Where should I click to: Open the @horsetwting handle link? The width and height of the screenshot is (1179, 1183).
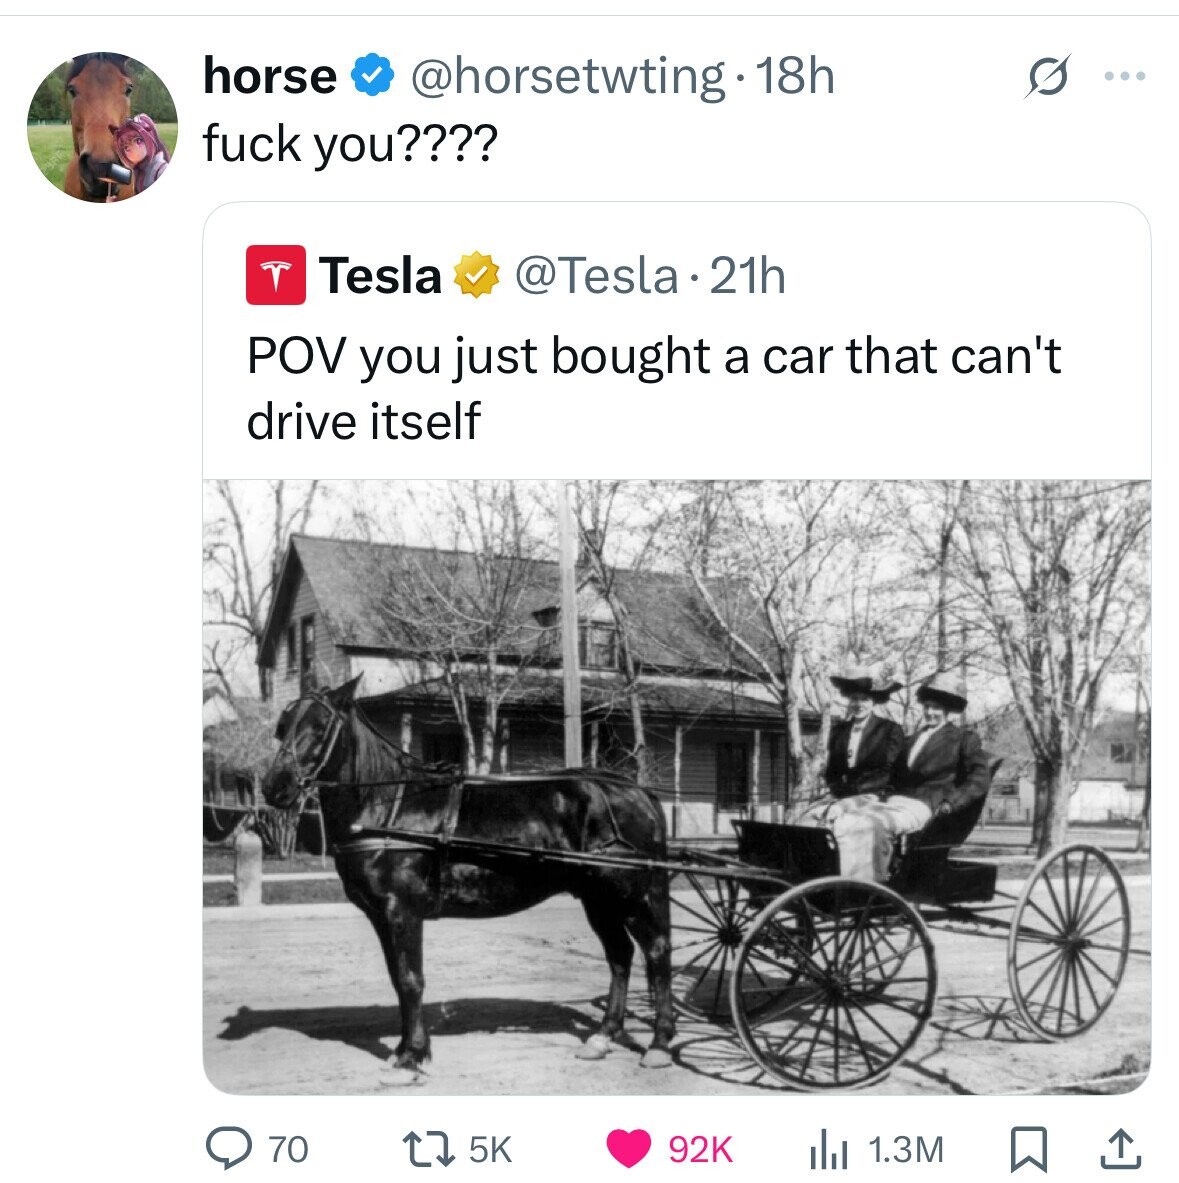566,77
